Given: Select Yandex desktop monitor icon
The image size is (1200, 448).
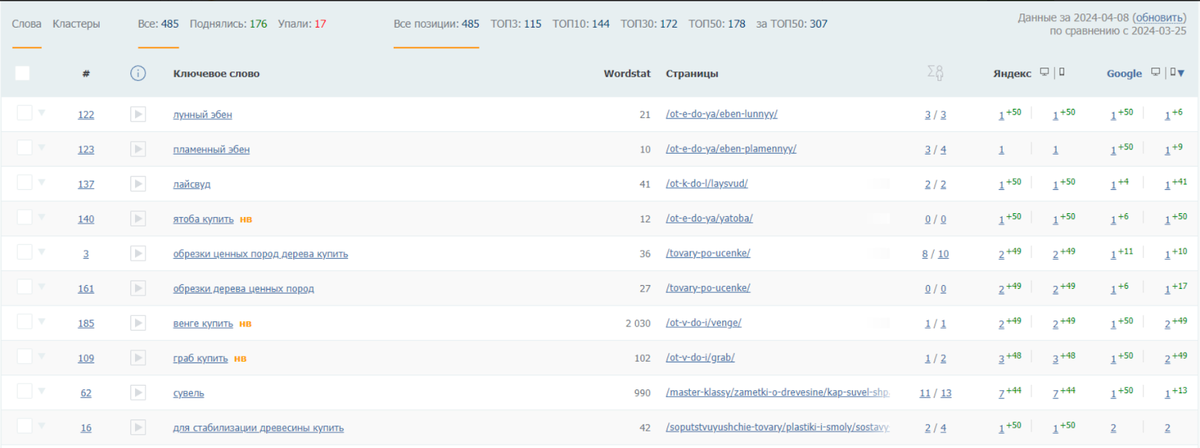Looking at the screenshot, I should (1044, 72).
